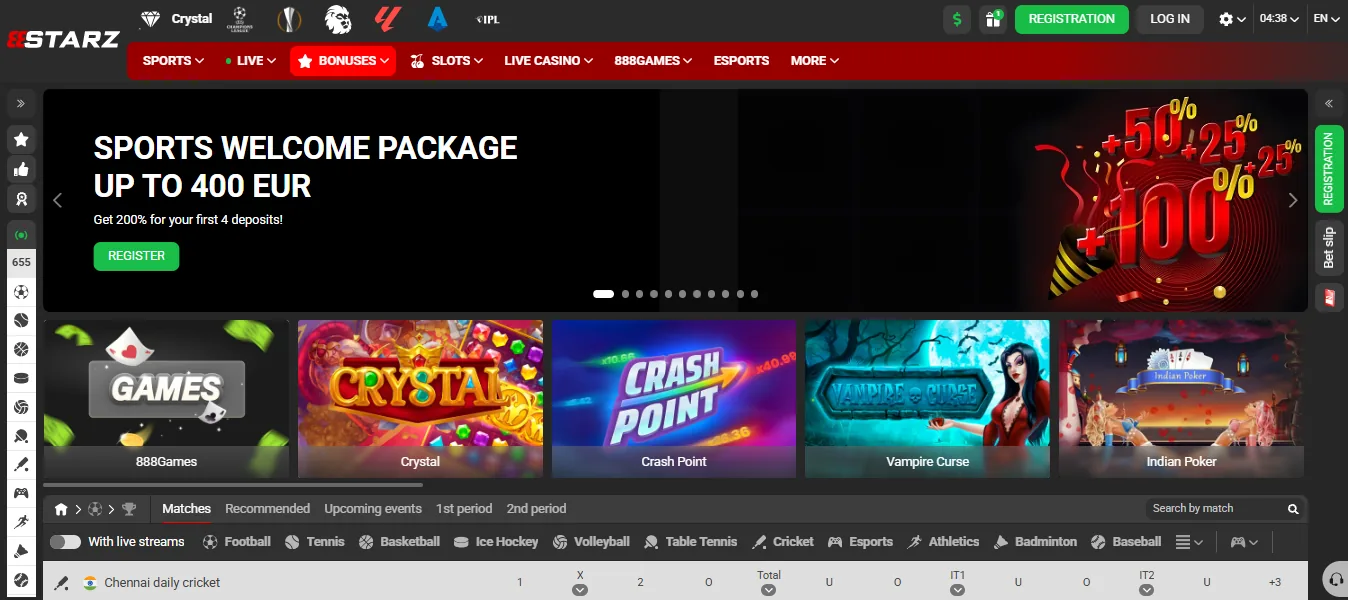Open the headset support chat icon
1348x600 pixels.
[1334, 579]
